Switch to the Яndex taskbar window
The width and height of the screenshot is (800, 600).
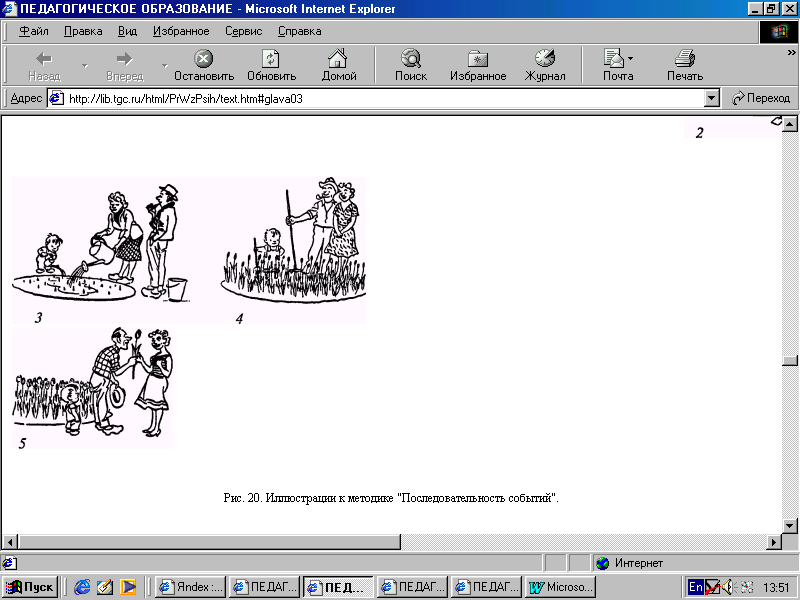click(x=190, y=587)
